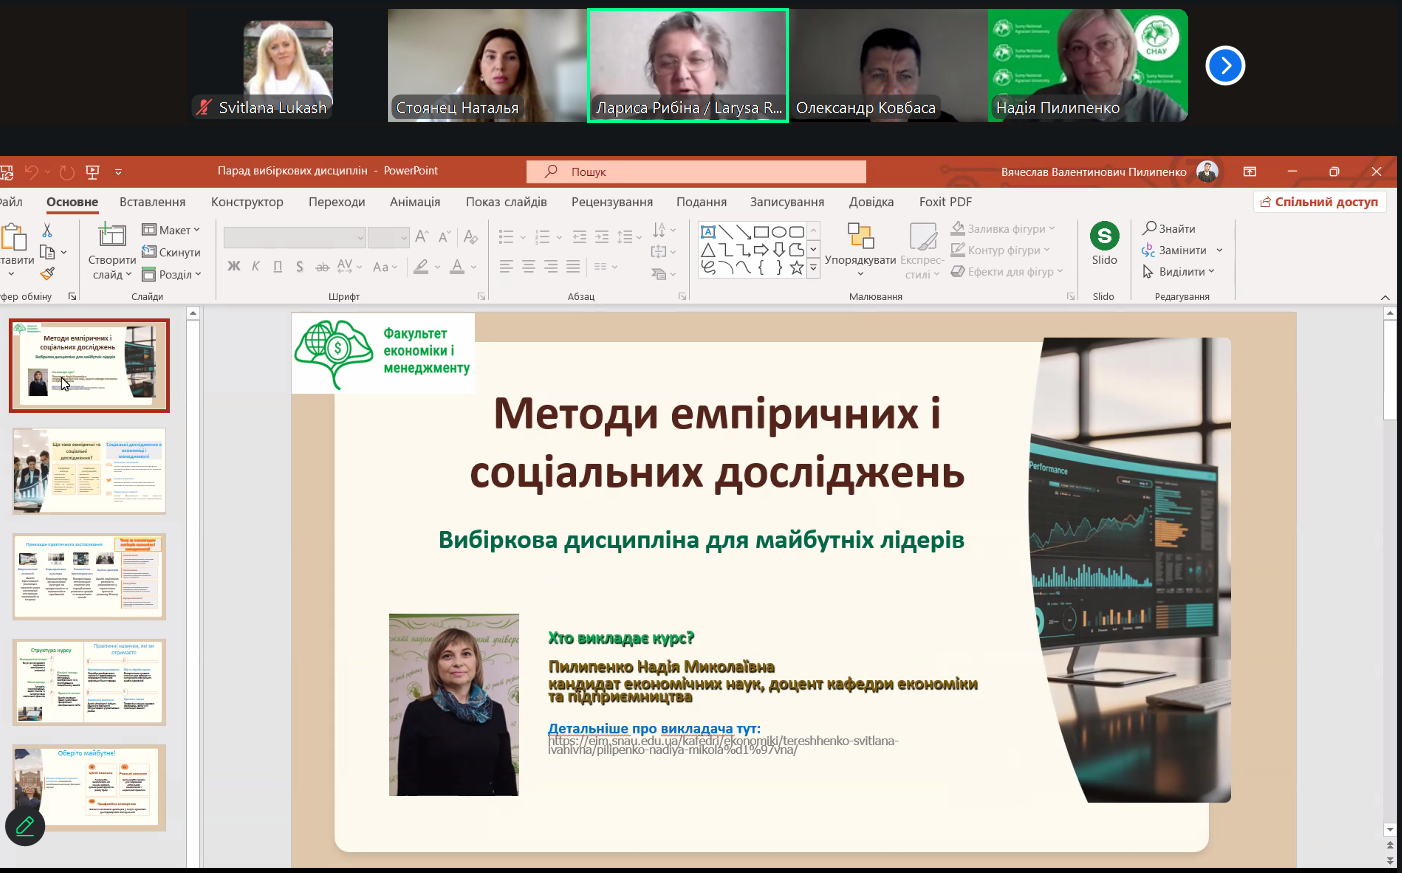Select the second slide thumbnail

point(88,471)
